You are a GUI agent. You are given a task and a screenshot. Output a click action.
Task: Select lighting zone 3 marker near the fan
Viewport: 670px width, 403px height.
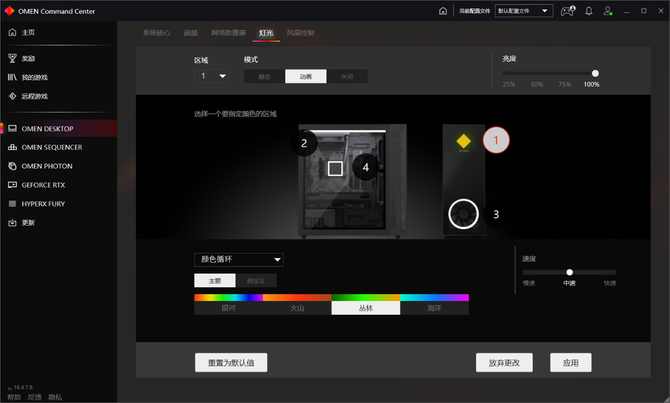point(495,214)
